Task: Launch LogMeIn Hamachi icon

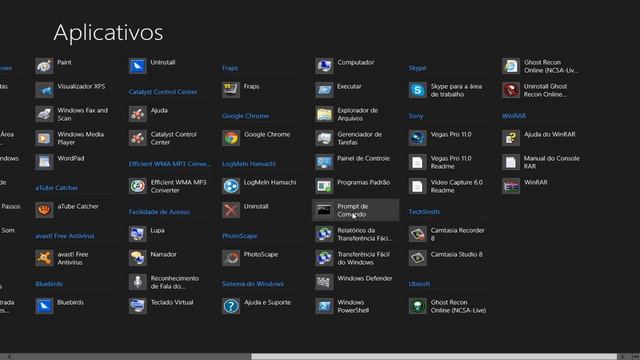Action: pos(231,186)
